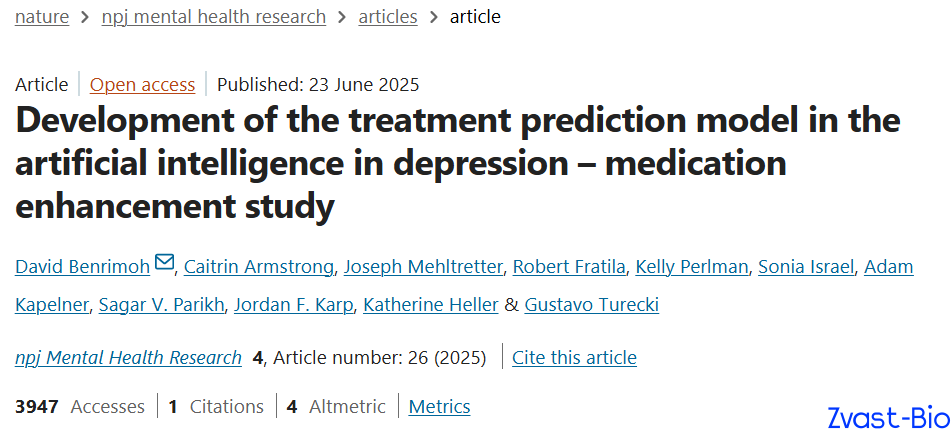The width and height of the screenshot is (951, 429).
Task: Click author name Robert Fratila
Action: tap(569, 266)
